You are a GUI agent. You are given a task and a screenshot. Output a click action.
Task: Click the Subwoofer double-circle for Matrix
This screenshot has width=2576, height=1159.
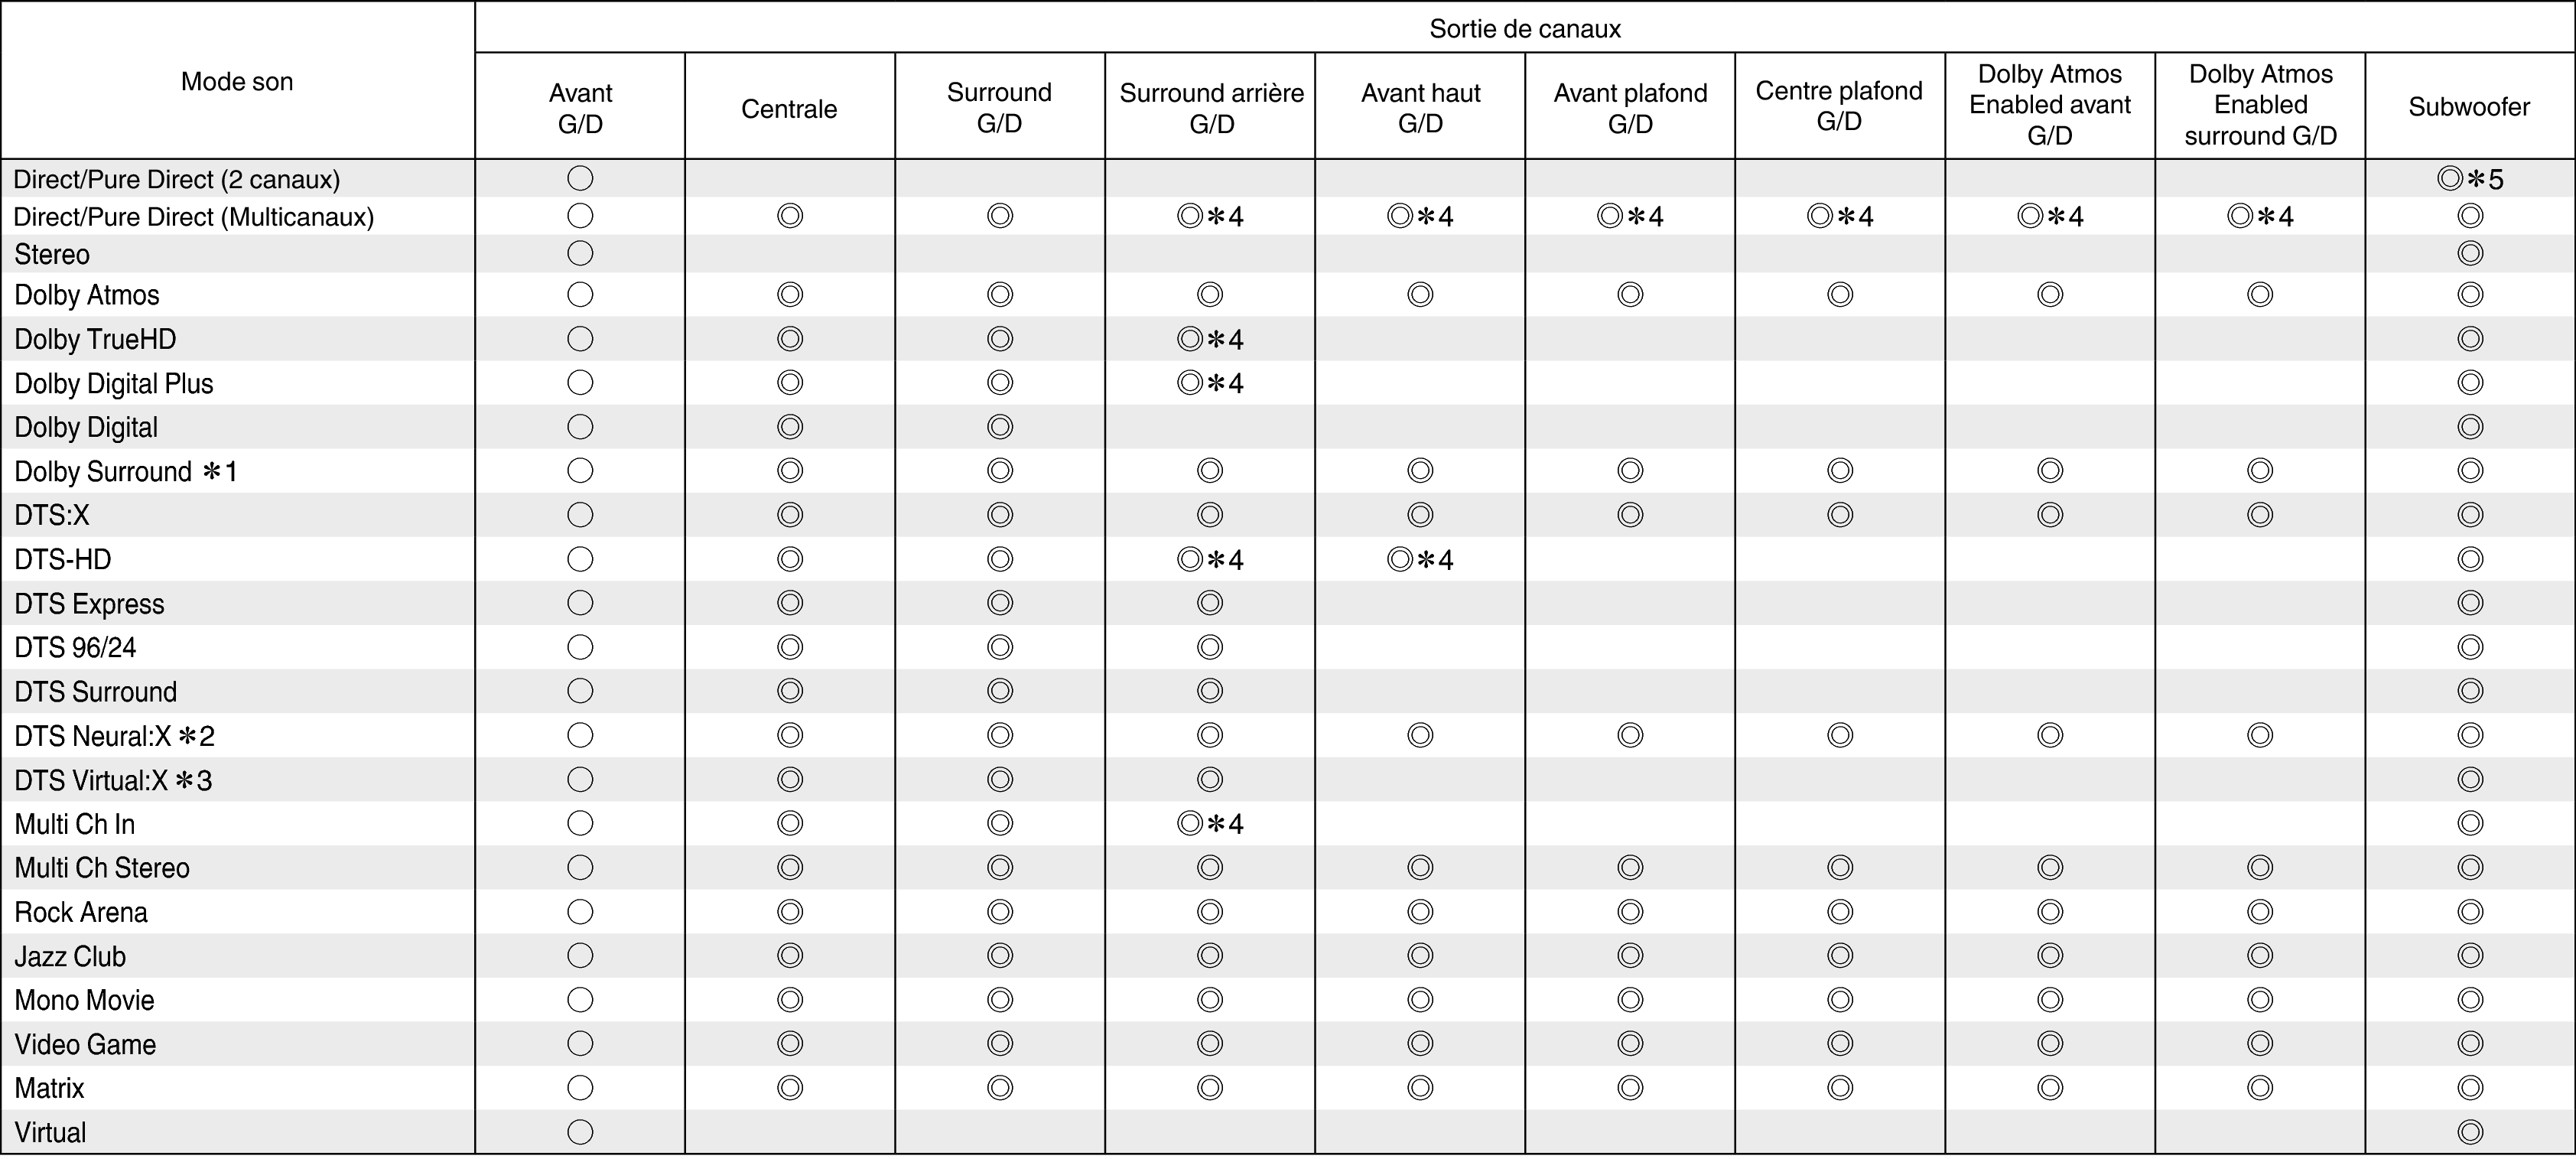(x=2469, y=1088)
